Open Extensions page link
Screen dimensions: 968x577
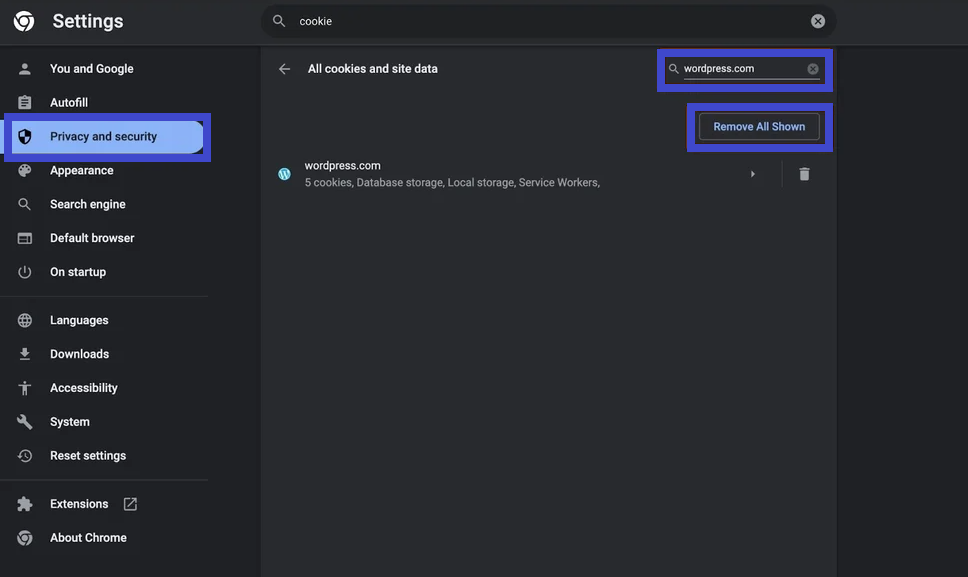[x=79, y=504]
